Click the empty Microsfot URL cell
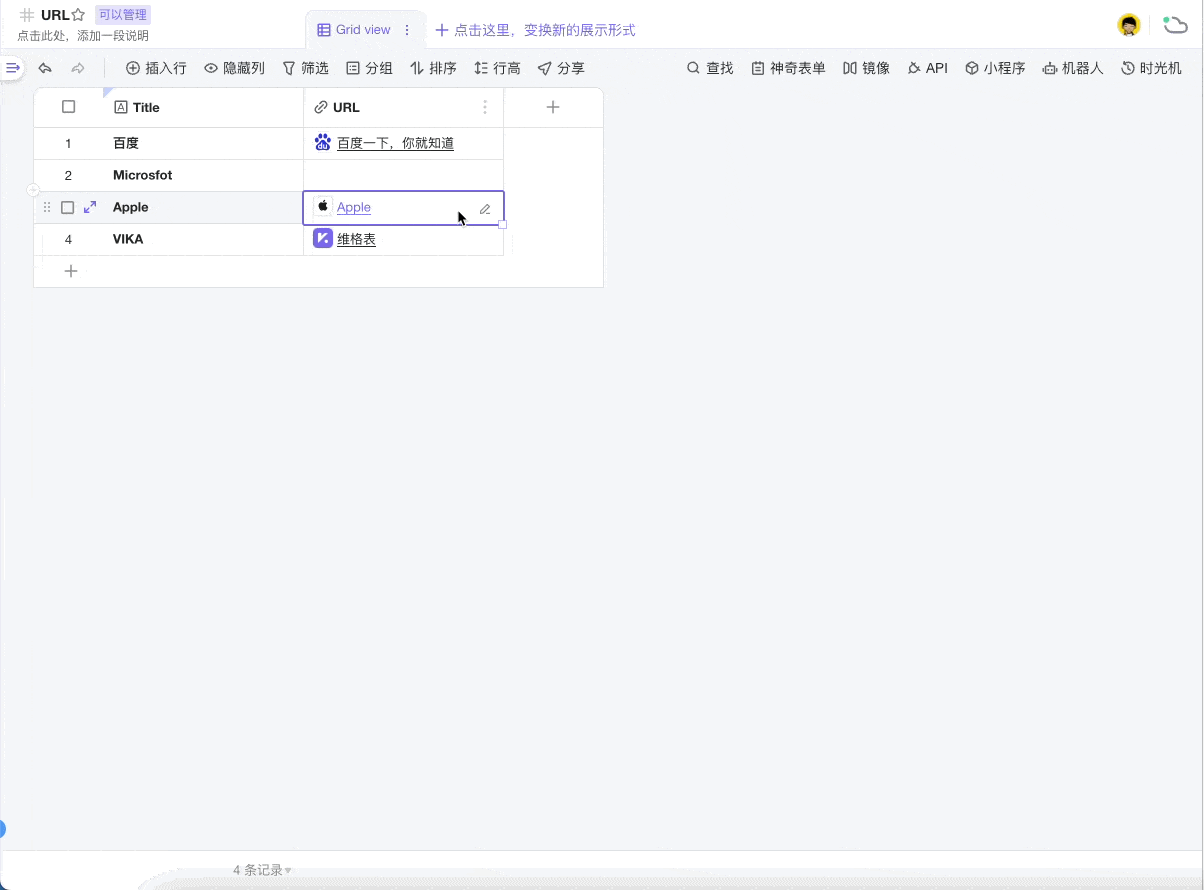1204x890 pixels. 403,175
